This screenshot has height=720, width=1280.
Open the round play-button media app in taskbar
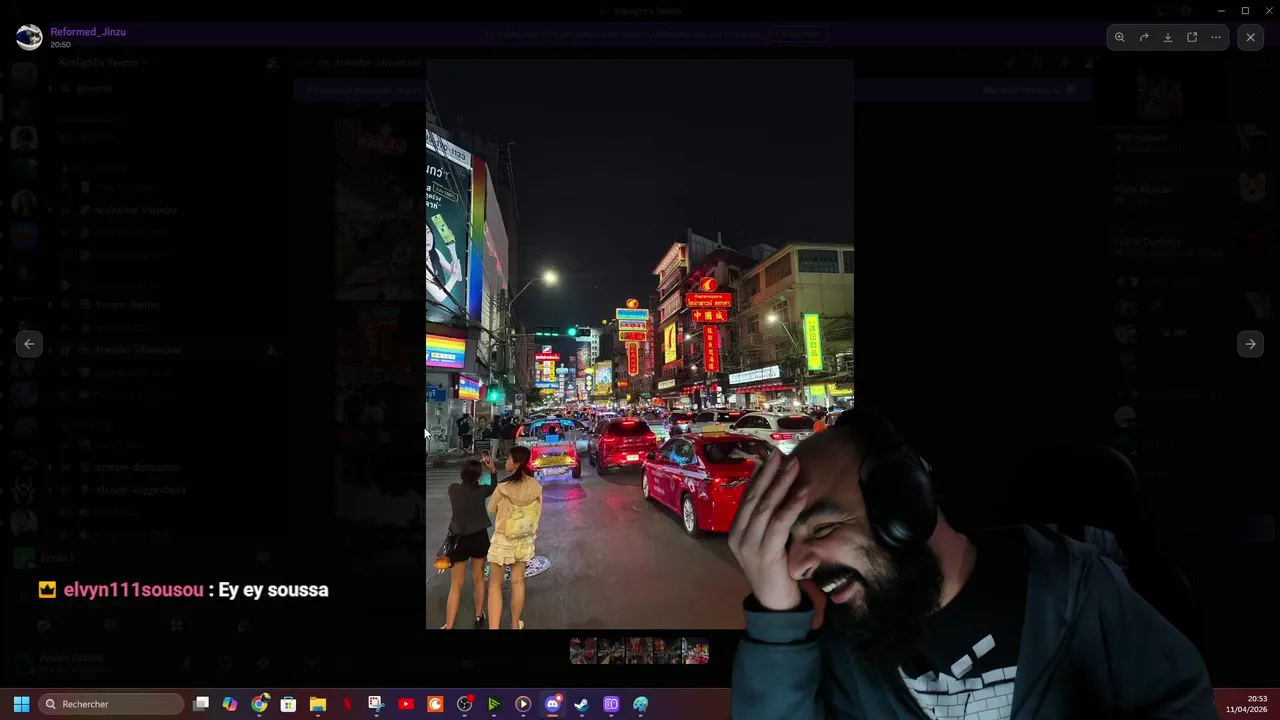click(x=523, y=704)
